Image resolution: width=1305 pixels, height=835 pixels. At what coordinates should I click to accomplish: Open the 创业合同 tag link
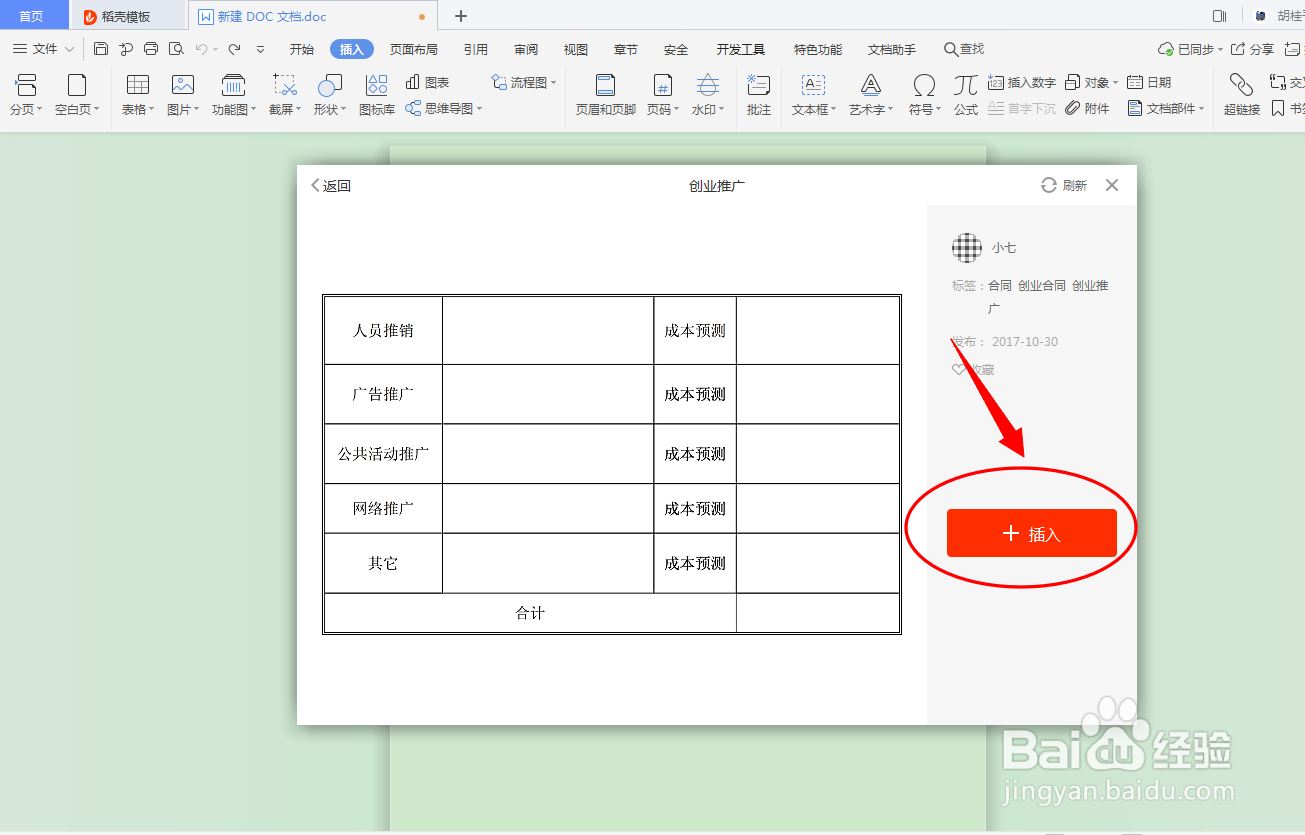[x=1042, y=285]
